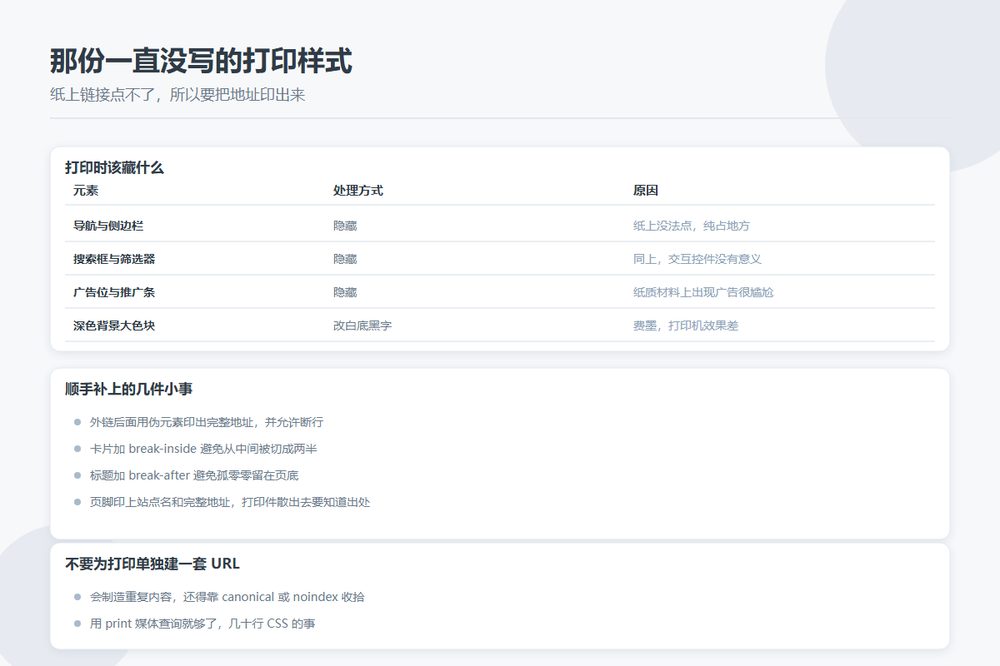Click the 打印时该藏什么 card heading
This screenshot has height=666, width=1000.
114,168
